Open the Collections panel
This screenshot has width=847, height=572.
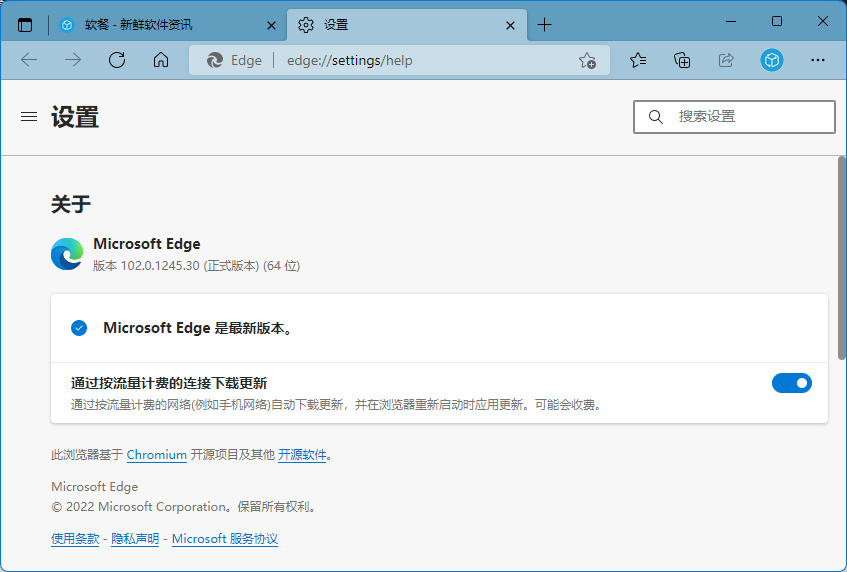pyautogui.click(x=682, y=60)
